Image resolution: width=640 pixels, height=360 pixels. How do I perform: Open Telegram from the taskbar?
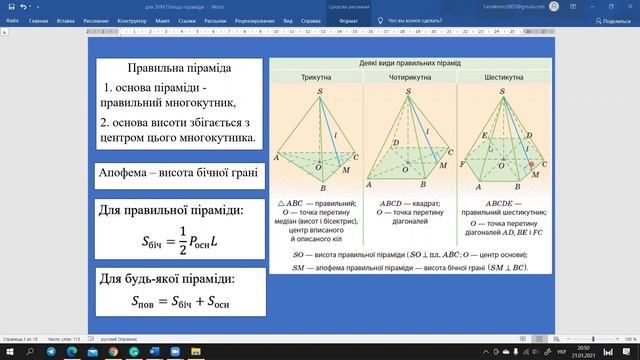tap(51, 351)
